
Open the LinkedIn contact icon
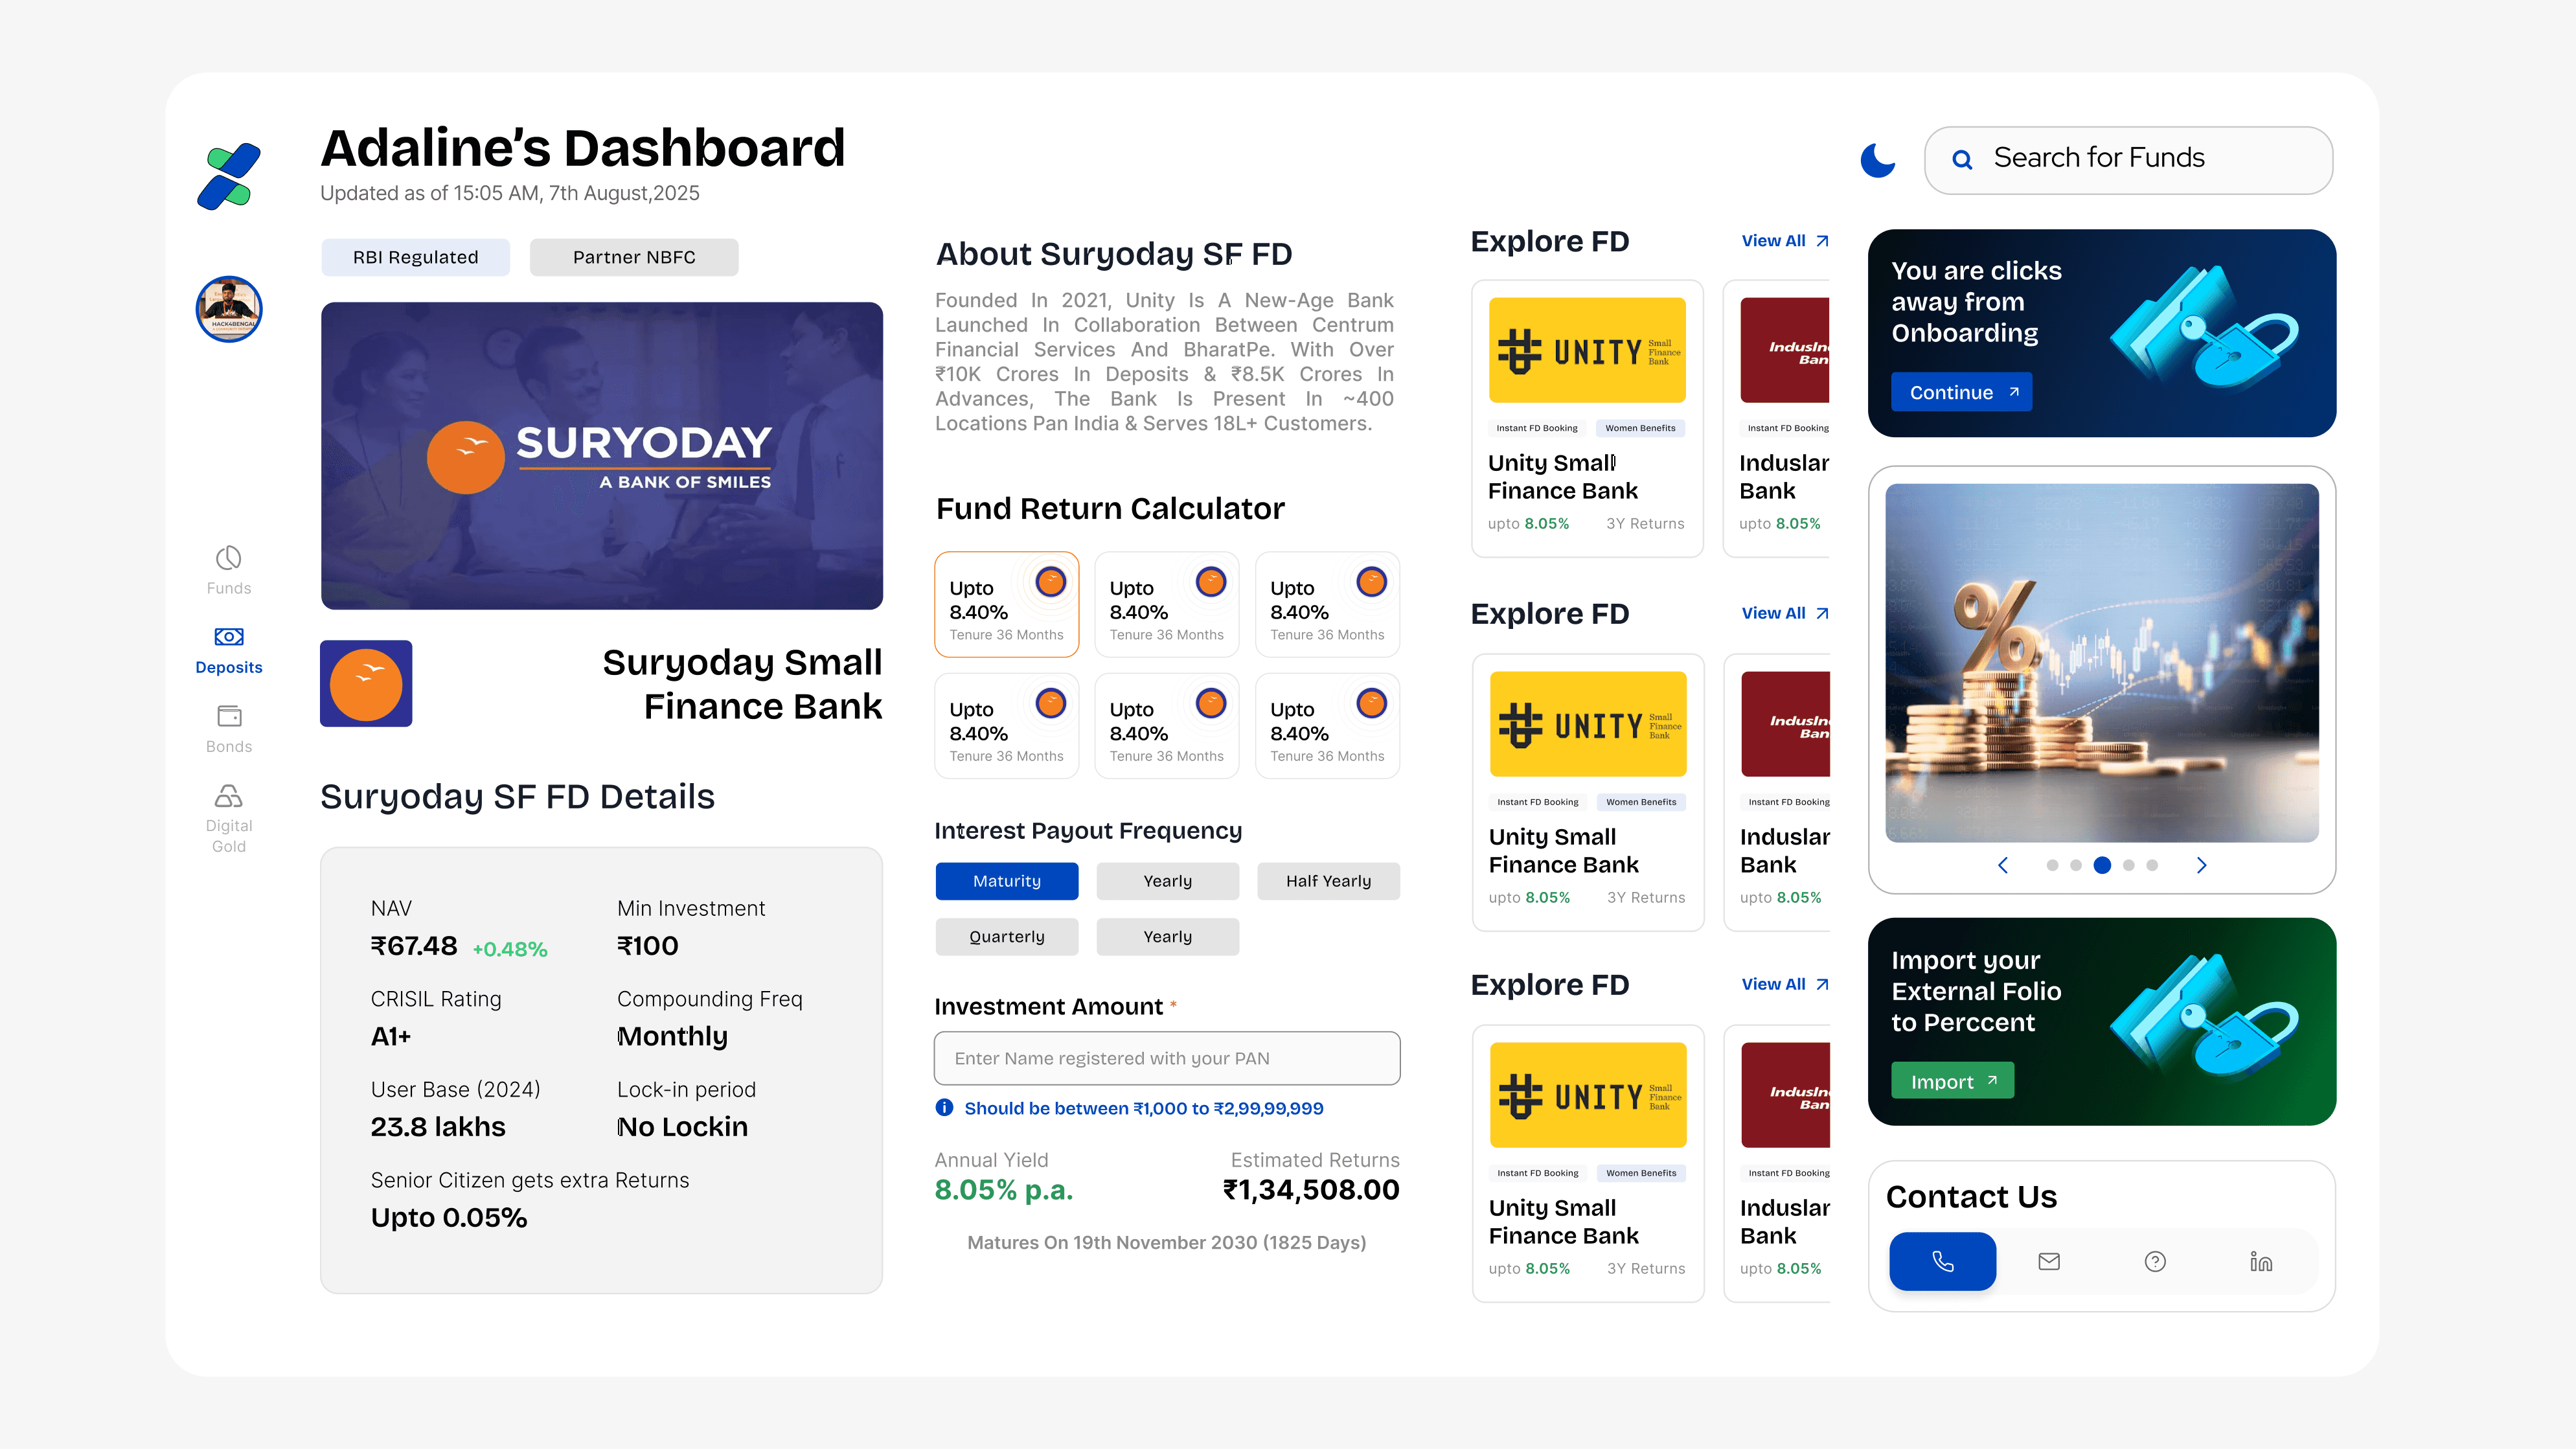coord(2260,1261)
